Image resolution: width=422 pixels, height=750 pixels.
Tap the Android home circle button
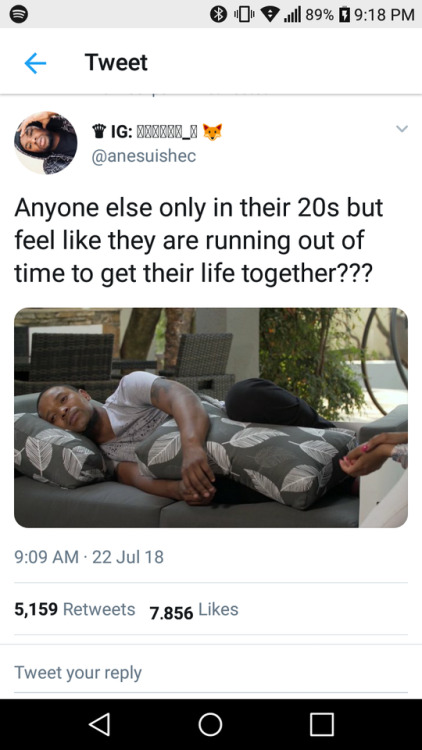coord(211,724)
